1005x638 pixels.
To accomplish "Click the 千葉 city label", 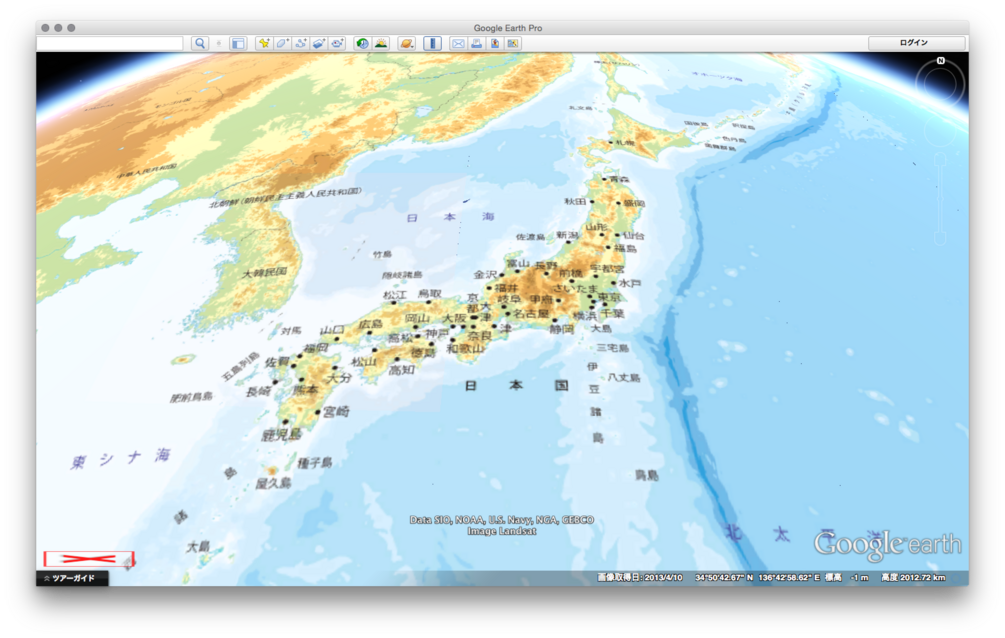I will (x=613, y=314).
